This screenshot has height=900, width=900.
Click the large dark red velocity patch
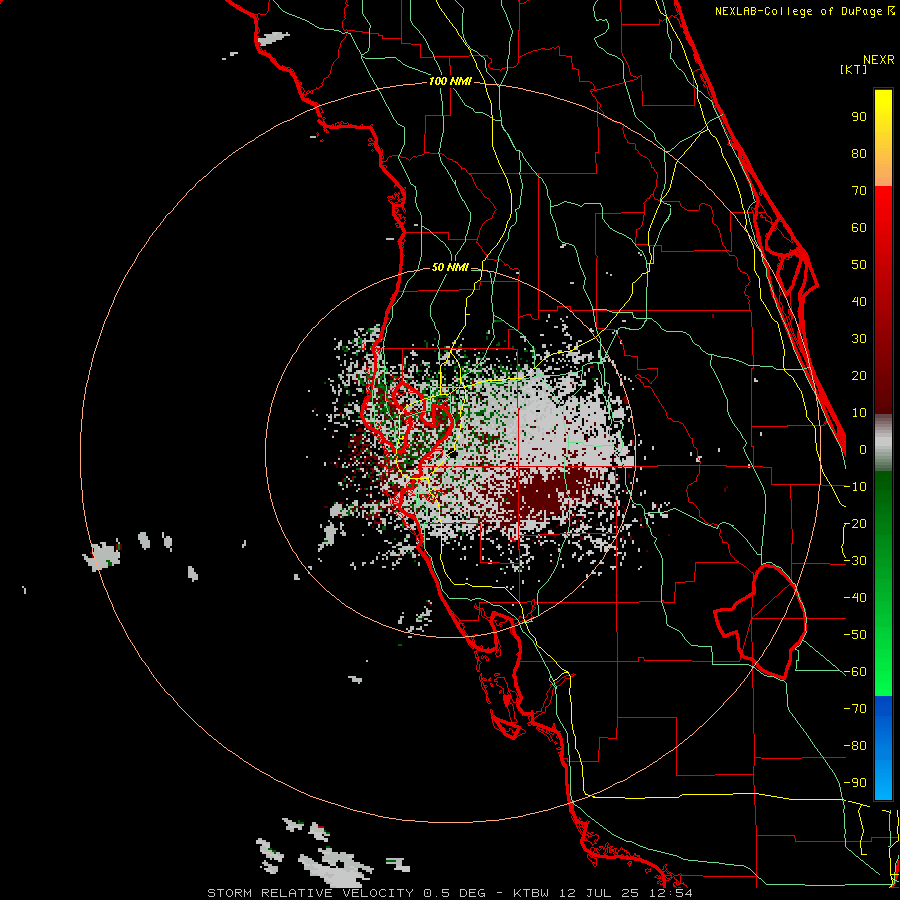[540, 495]
